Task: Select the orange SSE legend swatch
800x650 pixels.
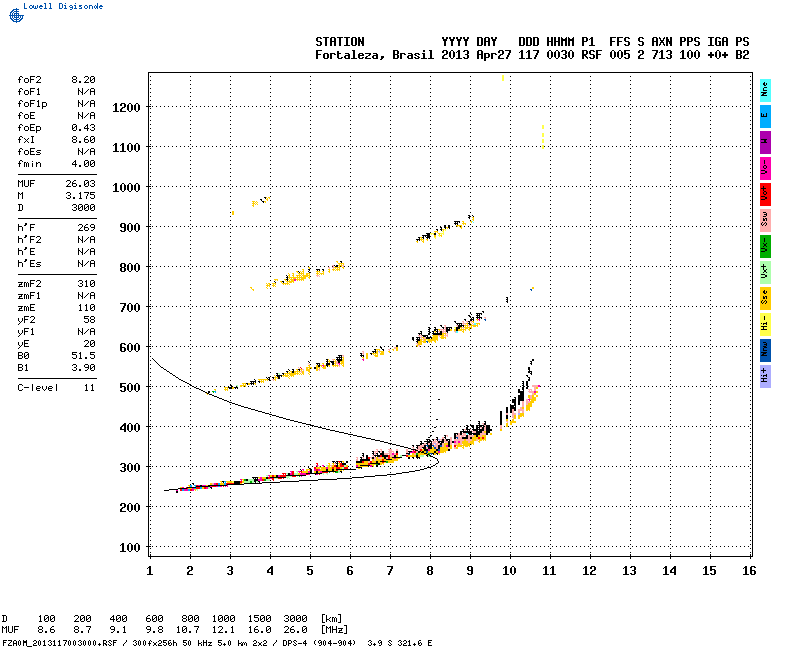Action: tap(765, 297)
